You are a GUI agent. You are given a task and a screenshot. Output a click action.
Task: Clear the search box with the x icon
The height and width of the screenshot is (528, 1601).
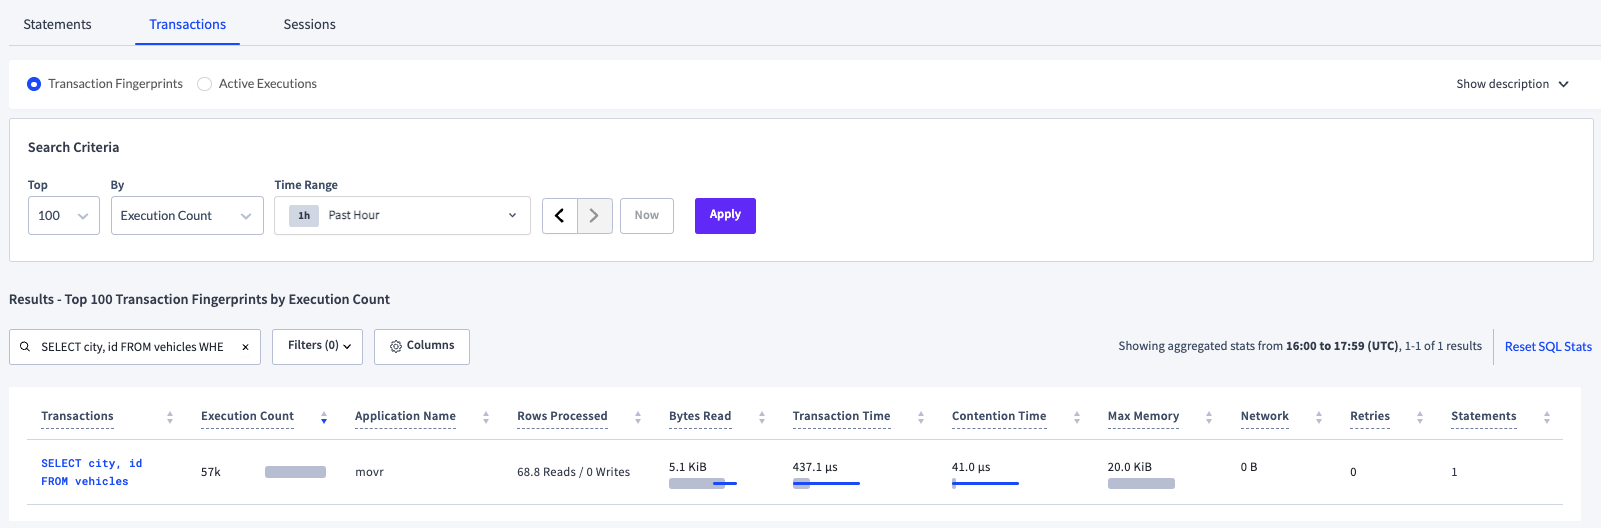pyautogui.click(x=245, y=347)
